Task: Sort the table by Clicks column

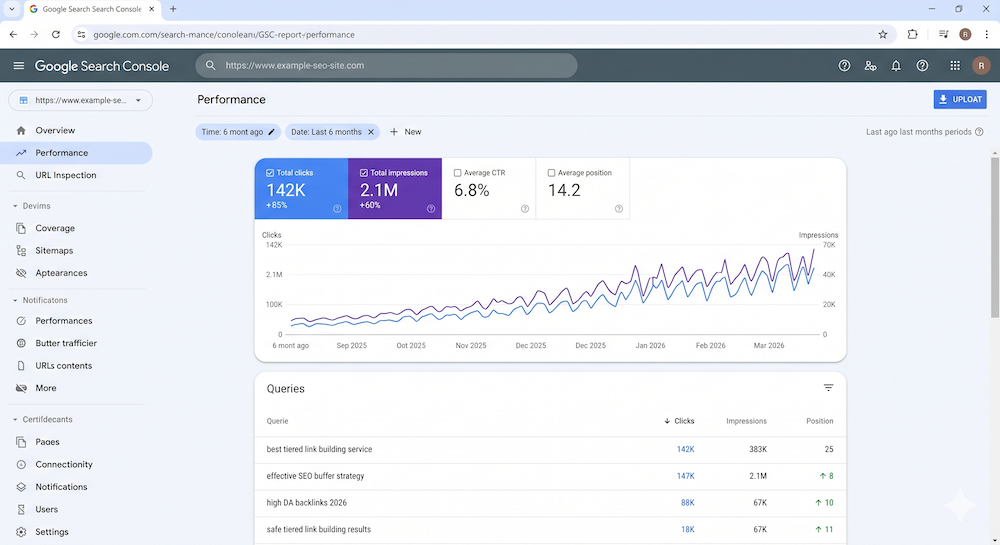Action: tap(679, 421)
